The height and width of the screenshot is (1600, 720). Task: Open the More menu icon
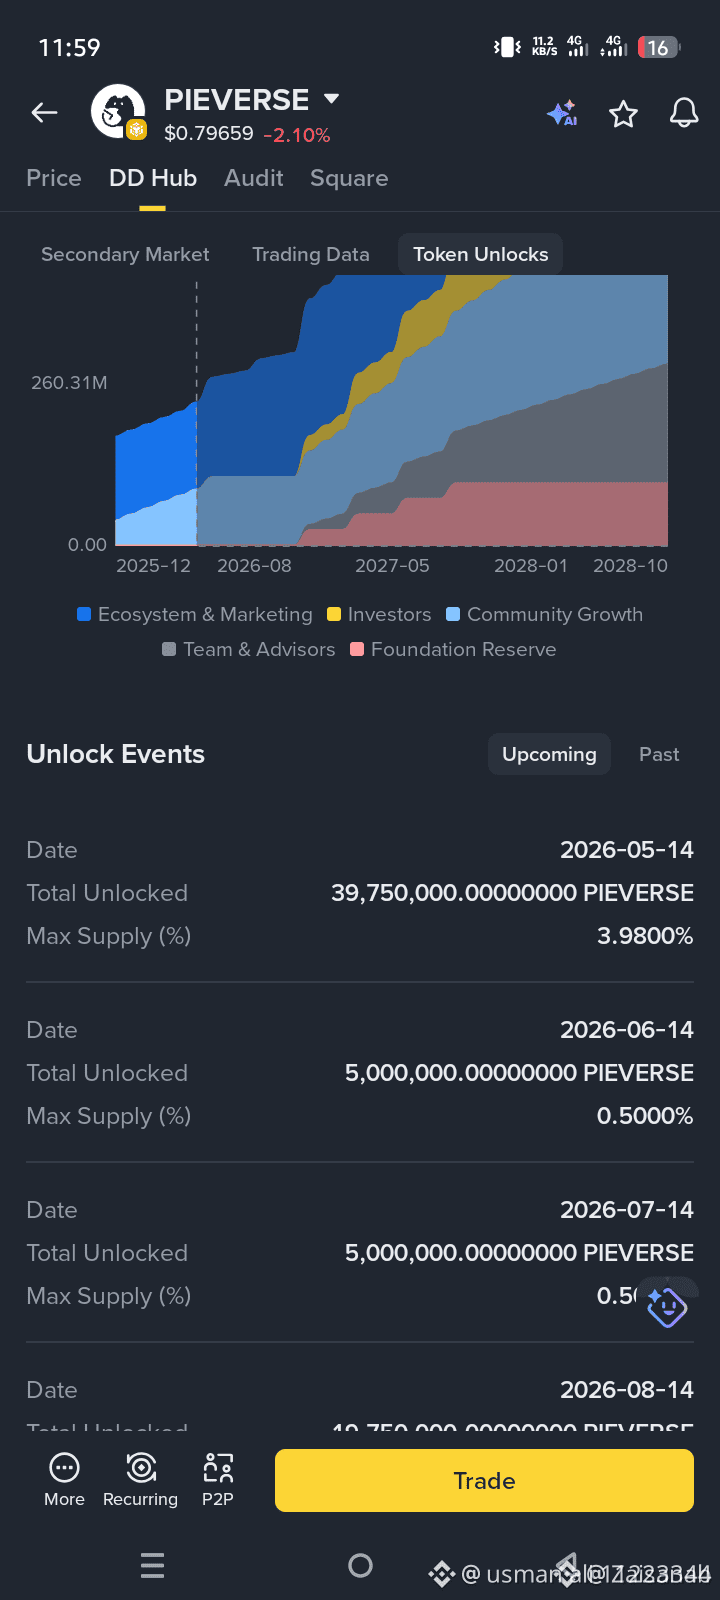(64, 1479)
